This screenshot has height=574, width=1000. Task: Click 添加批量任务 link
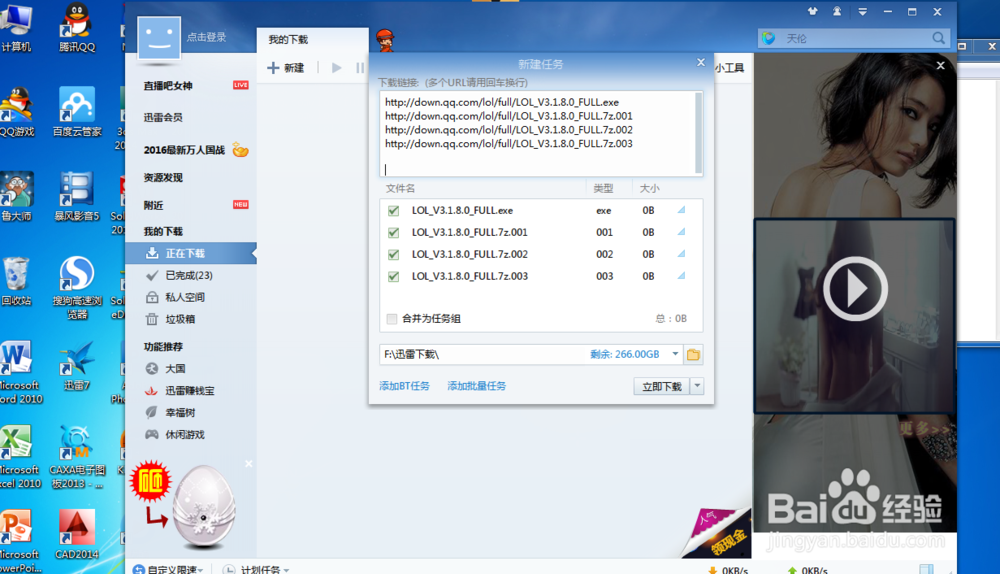[476, 386]
